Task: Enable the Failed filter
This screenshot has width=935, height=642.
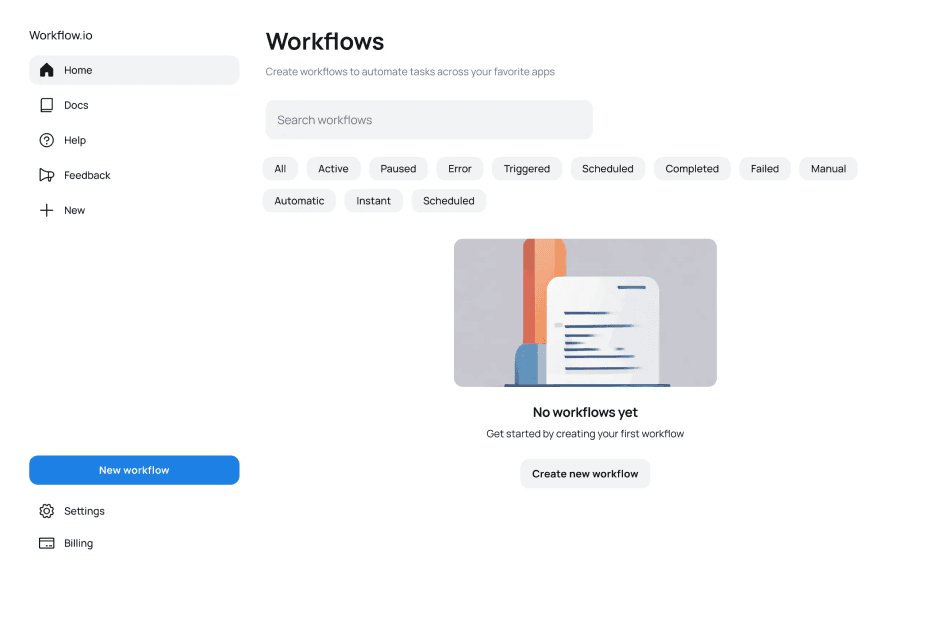Action: (764, 168)
